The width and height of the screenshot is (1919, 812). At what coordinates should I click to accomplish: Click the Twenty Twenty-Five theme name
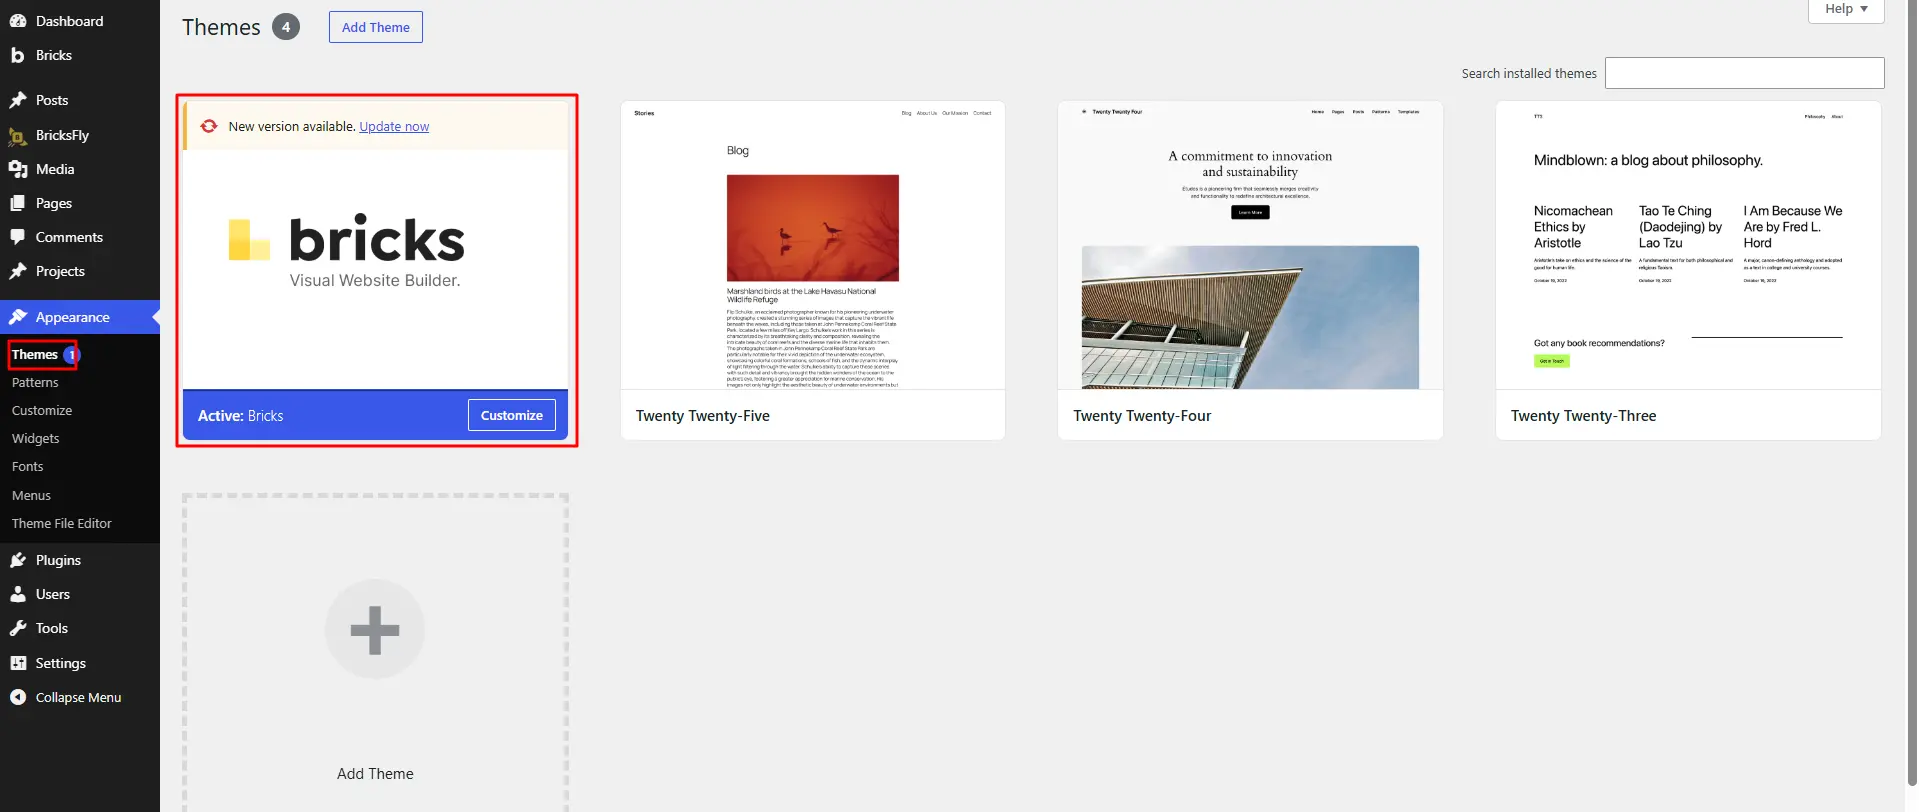pos(703,416)
